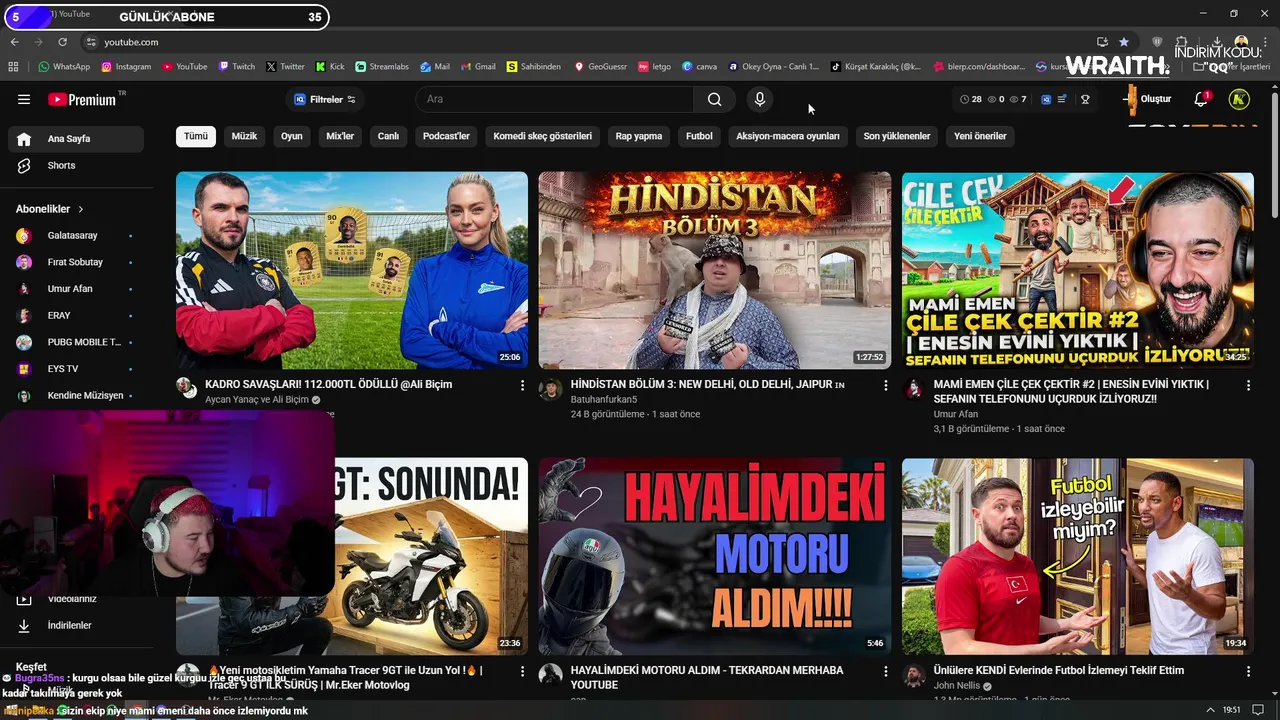Open the shield extension icon

click(x=1158, y=42)
